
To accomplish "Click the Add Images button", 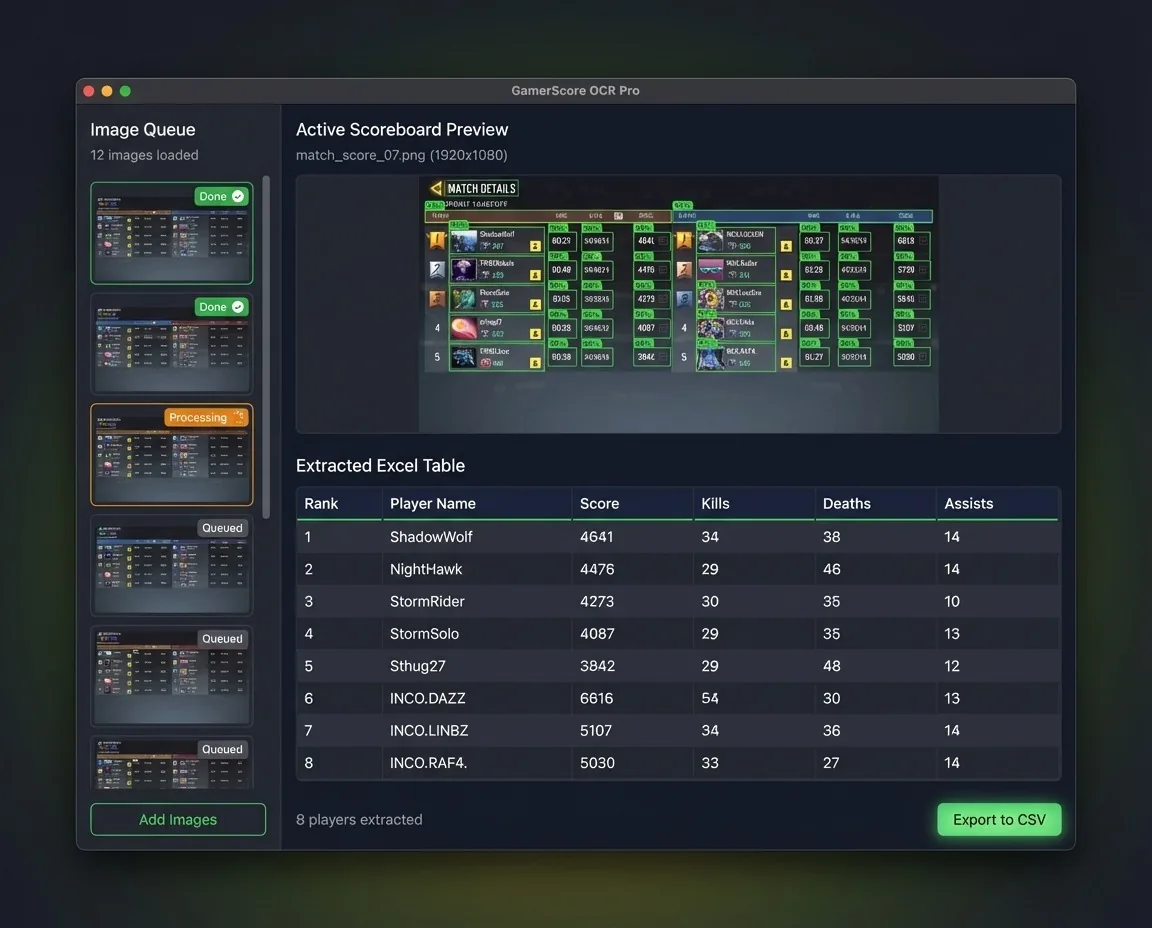I will pos(178,819).
